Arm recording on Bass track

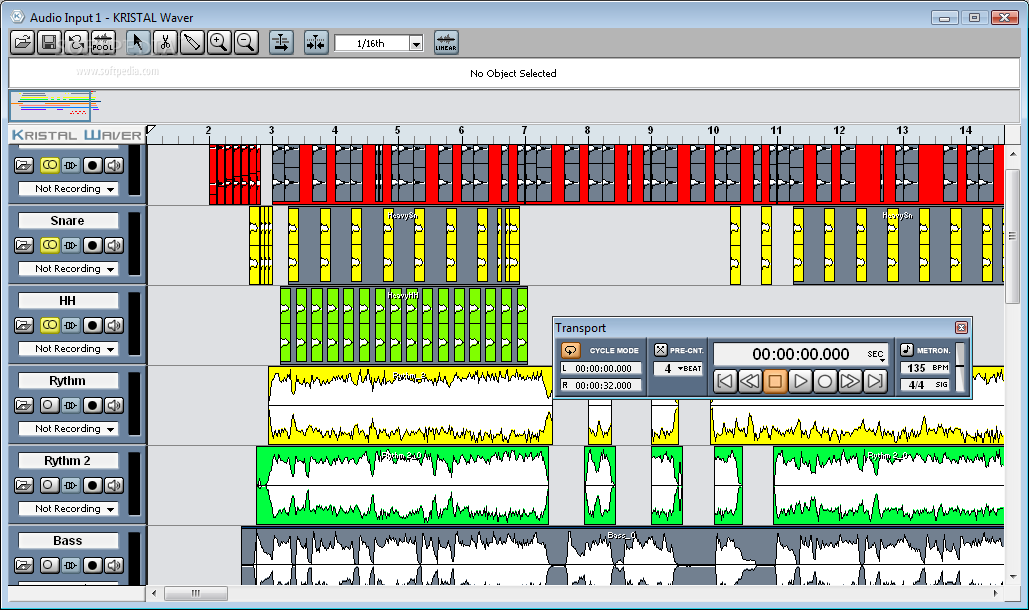[x=93, y=565]
